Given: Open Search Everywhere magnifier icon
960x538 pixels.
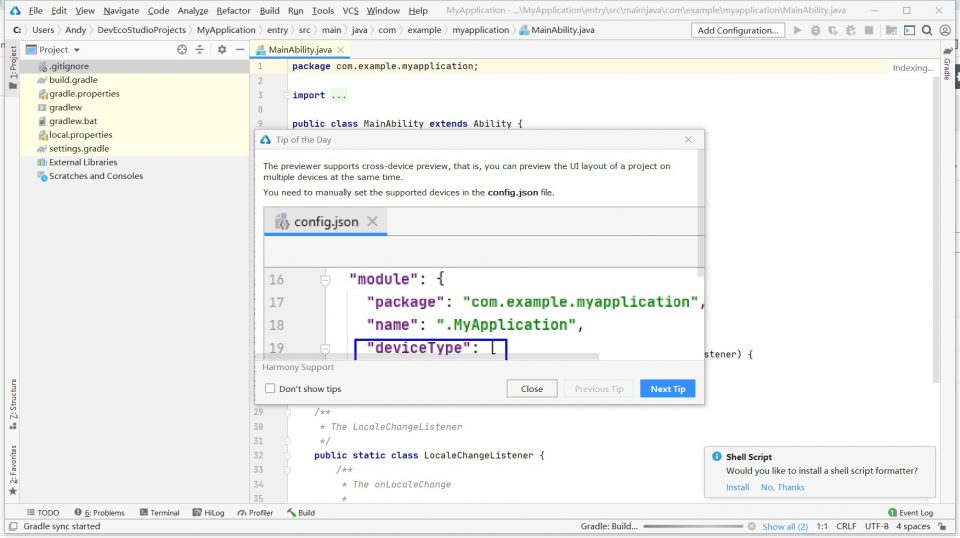Looking at the screenshot, I should click(x=927, y=30).
